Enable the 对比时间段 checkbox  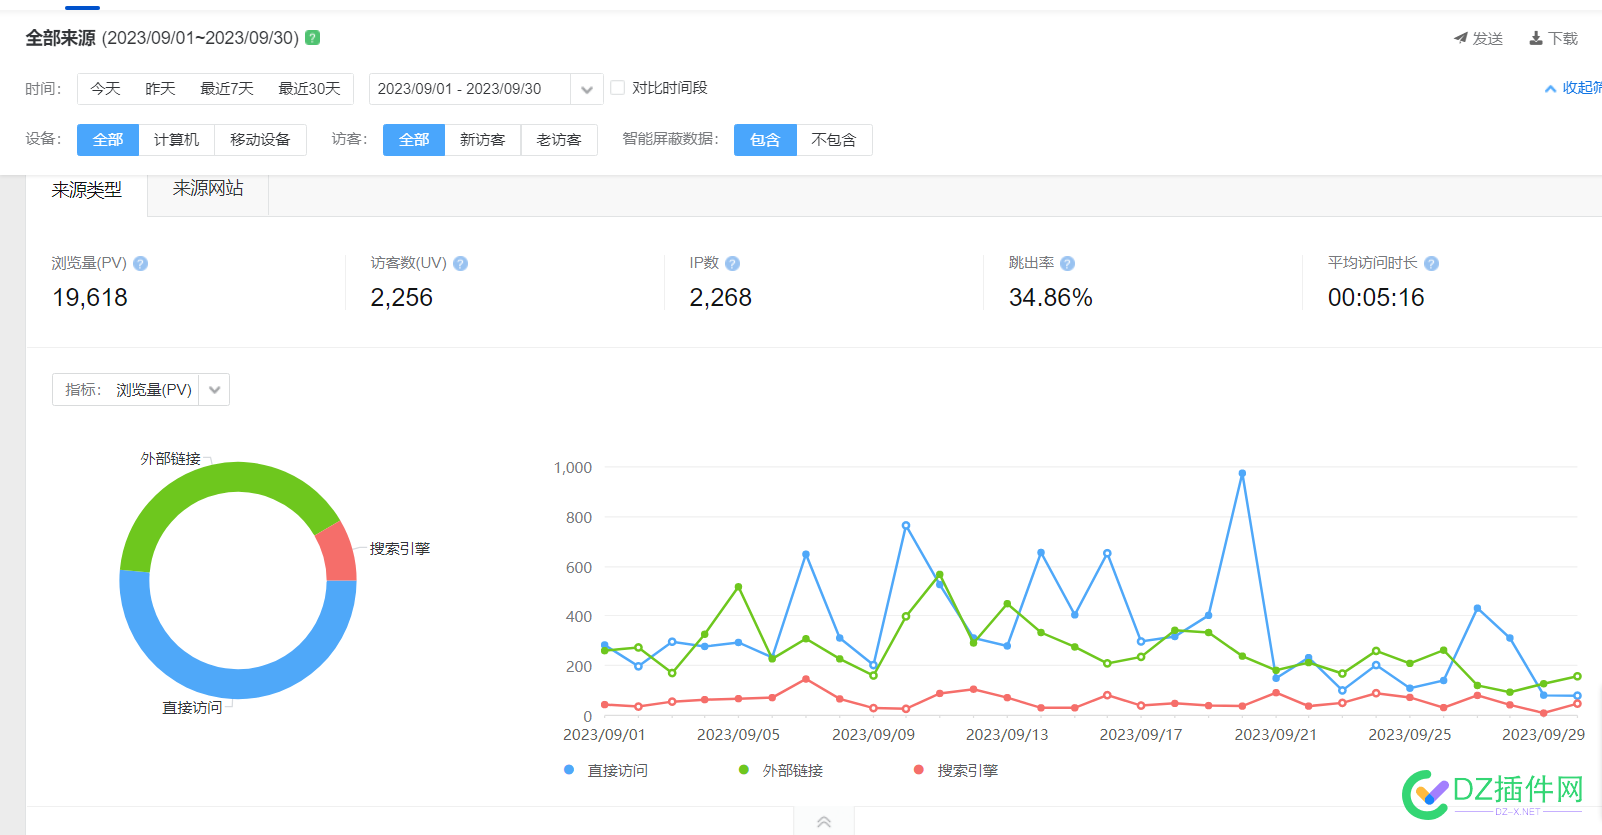(618, 88)
